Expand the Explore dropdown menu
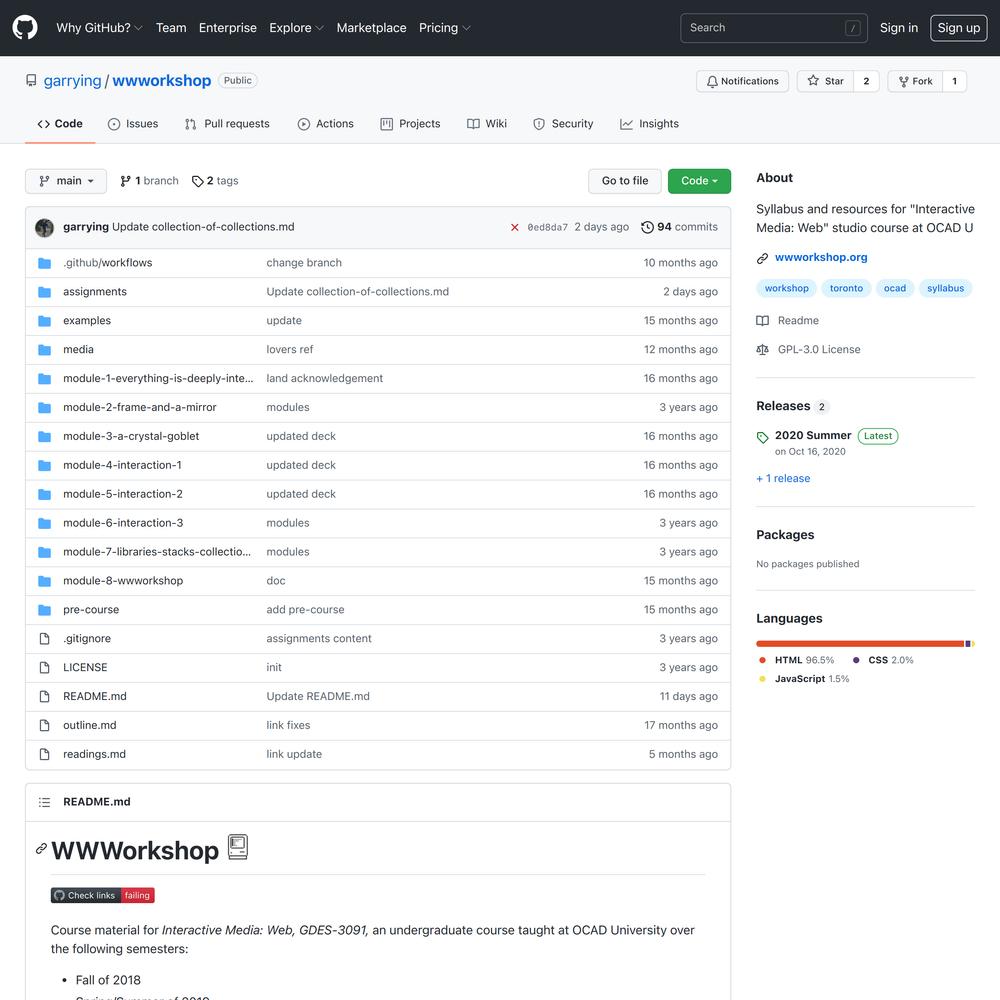 click(x=297, y=27)
